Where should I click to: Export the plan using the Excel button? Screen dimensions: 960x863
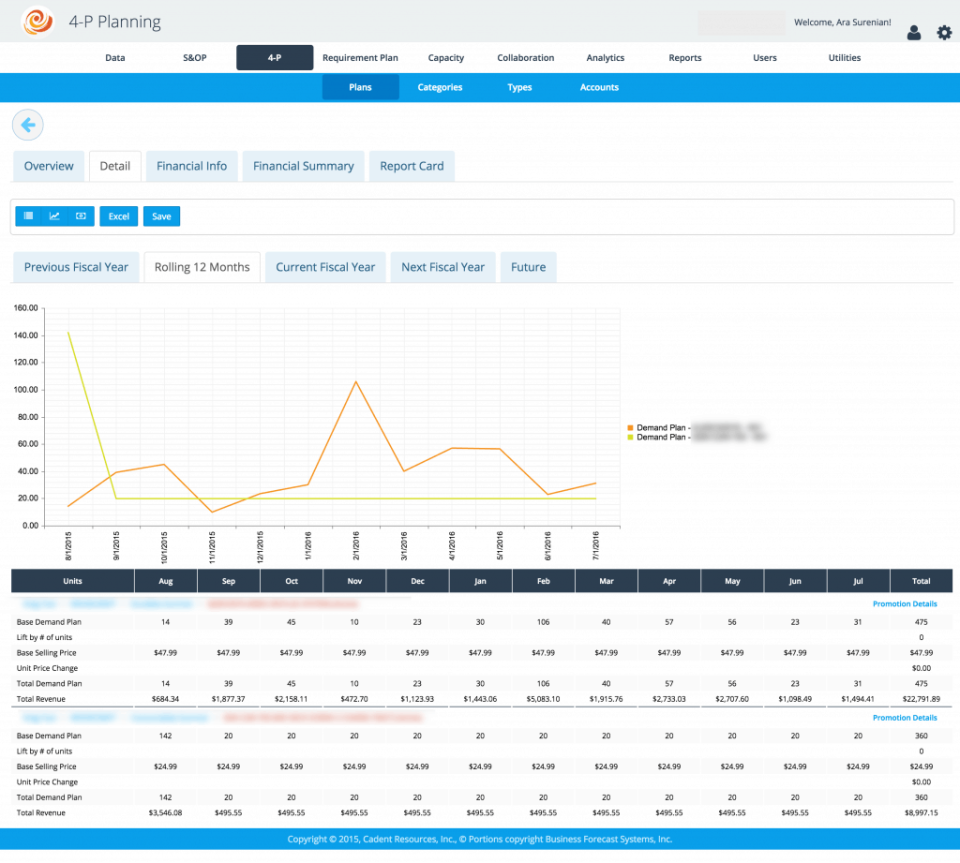tap(118, 216)
